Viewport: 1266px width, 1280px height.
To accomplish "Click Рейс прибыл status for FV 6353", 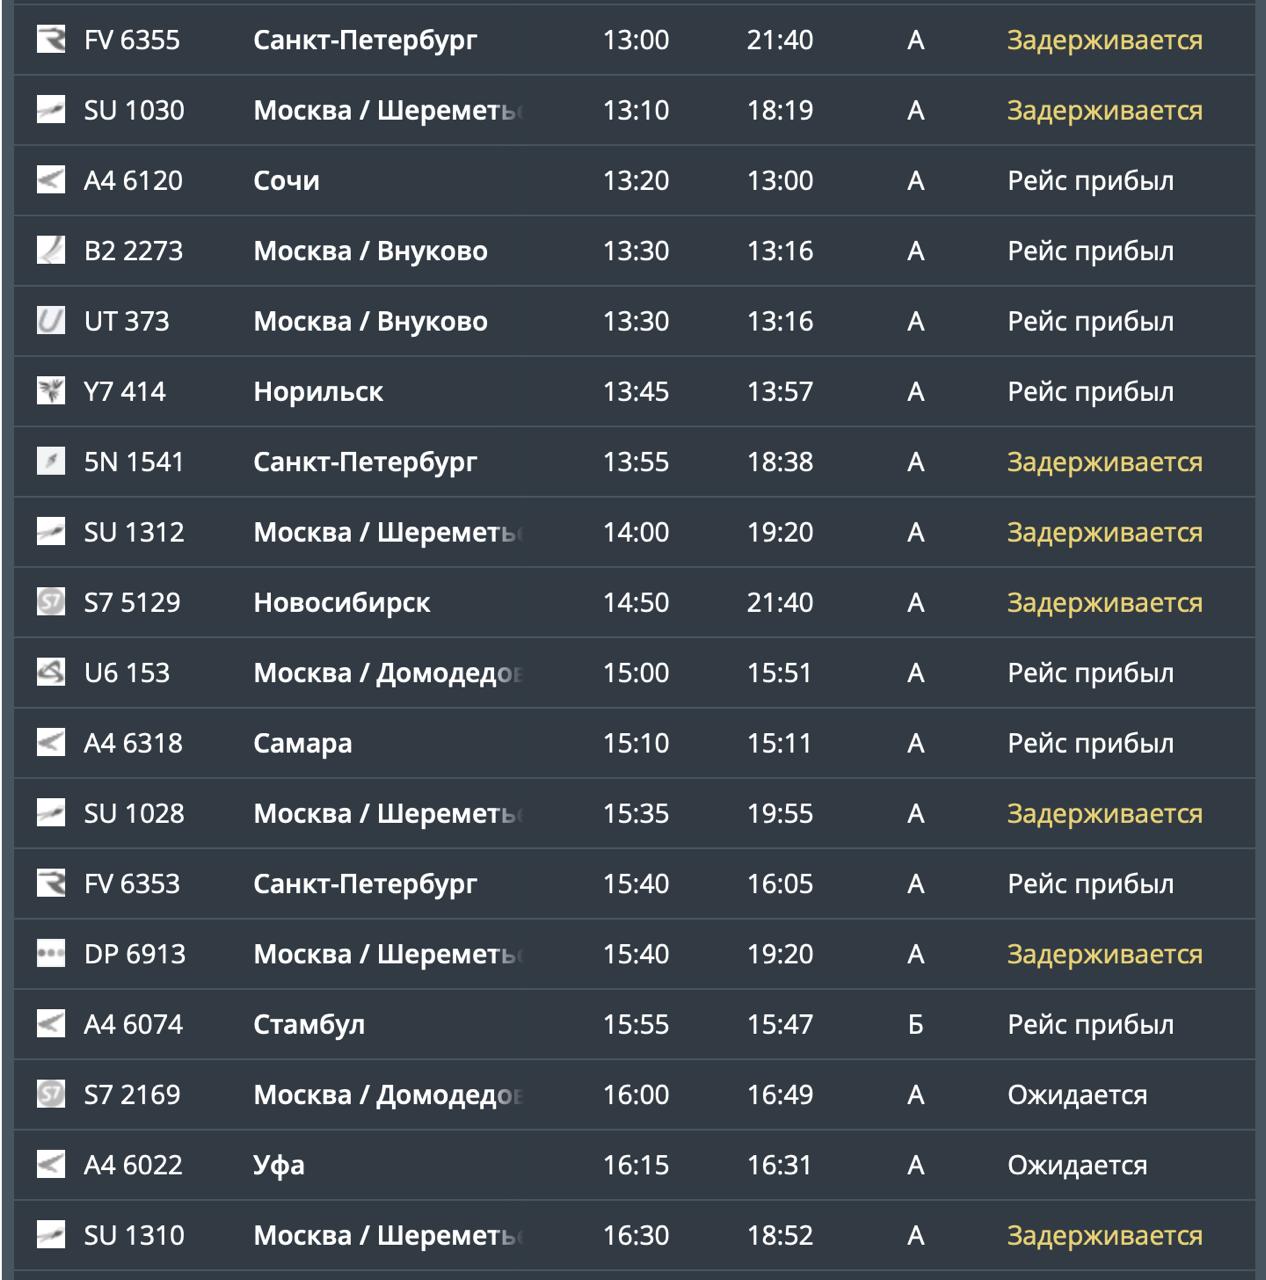I will 1090,885.
